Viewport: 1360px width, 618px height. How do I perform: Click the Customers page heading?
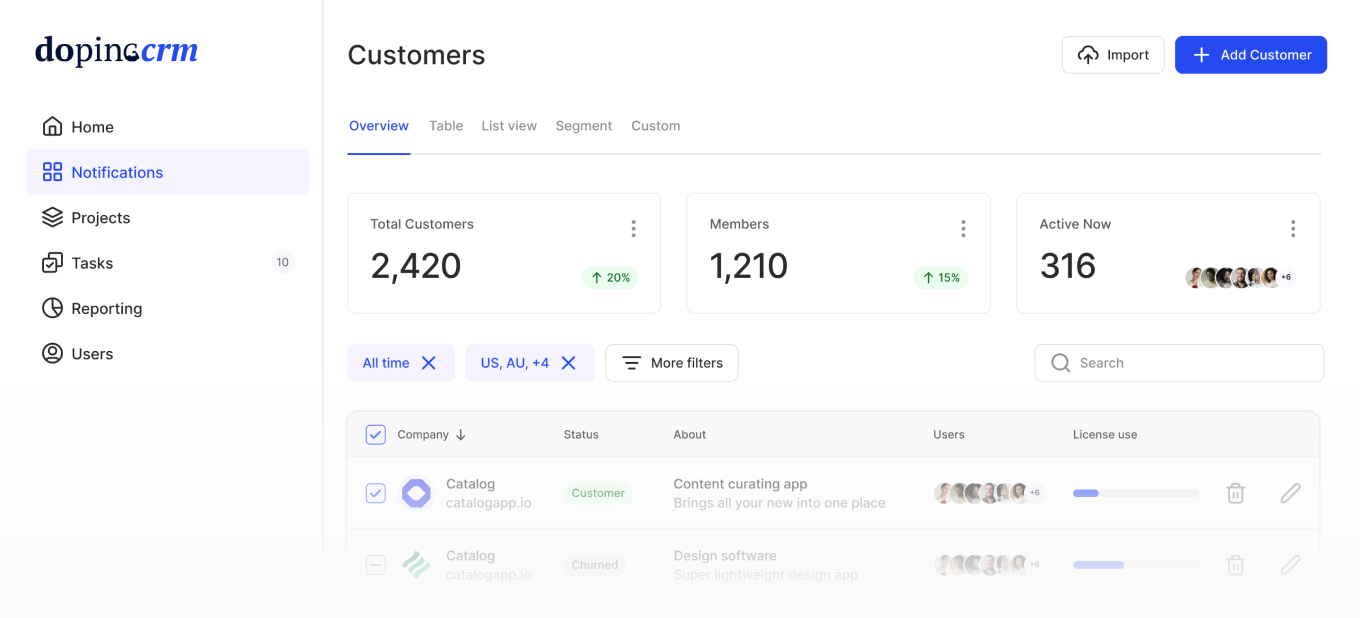click(416, 55)
